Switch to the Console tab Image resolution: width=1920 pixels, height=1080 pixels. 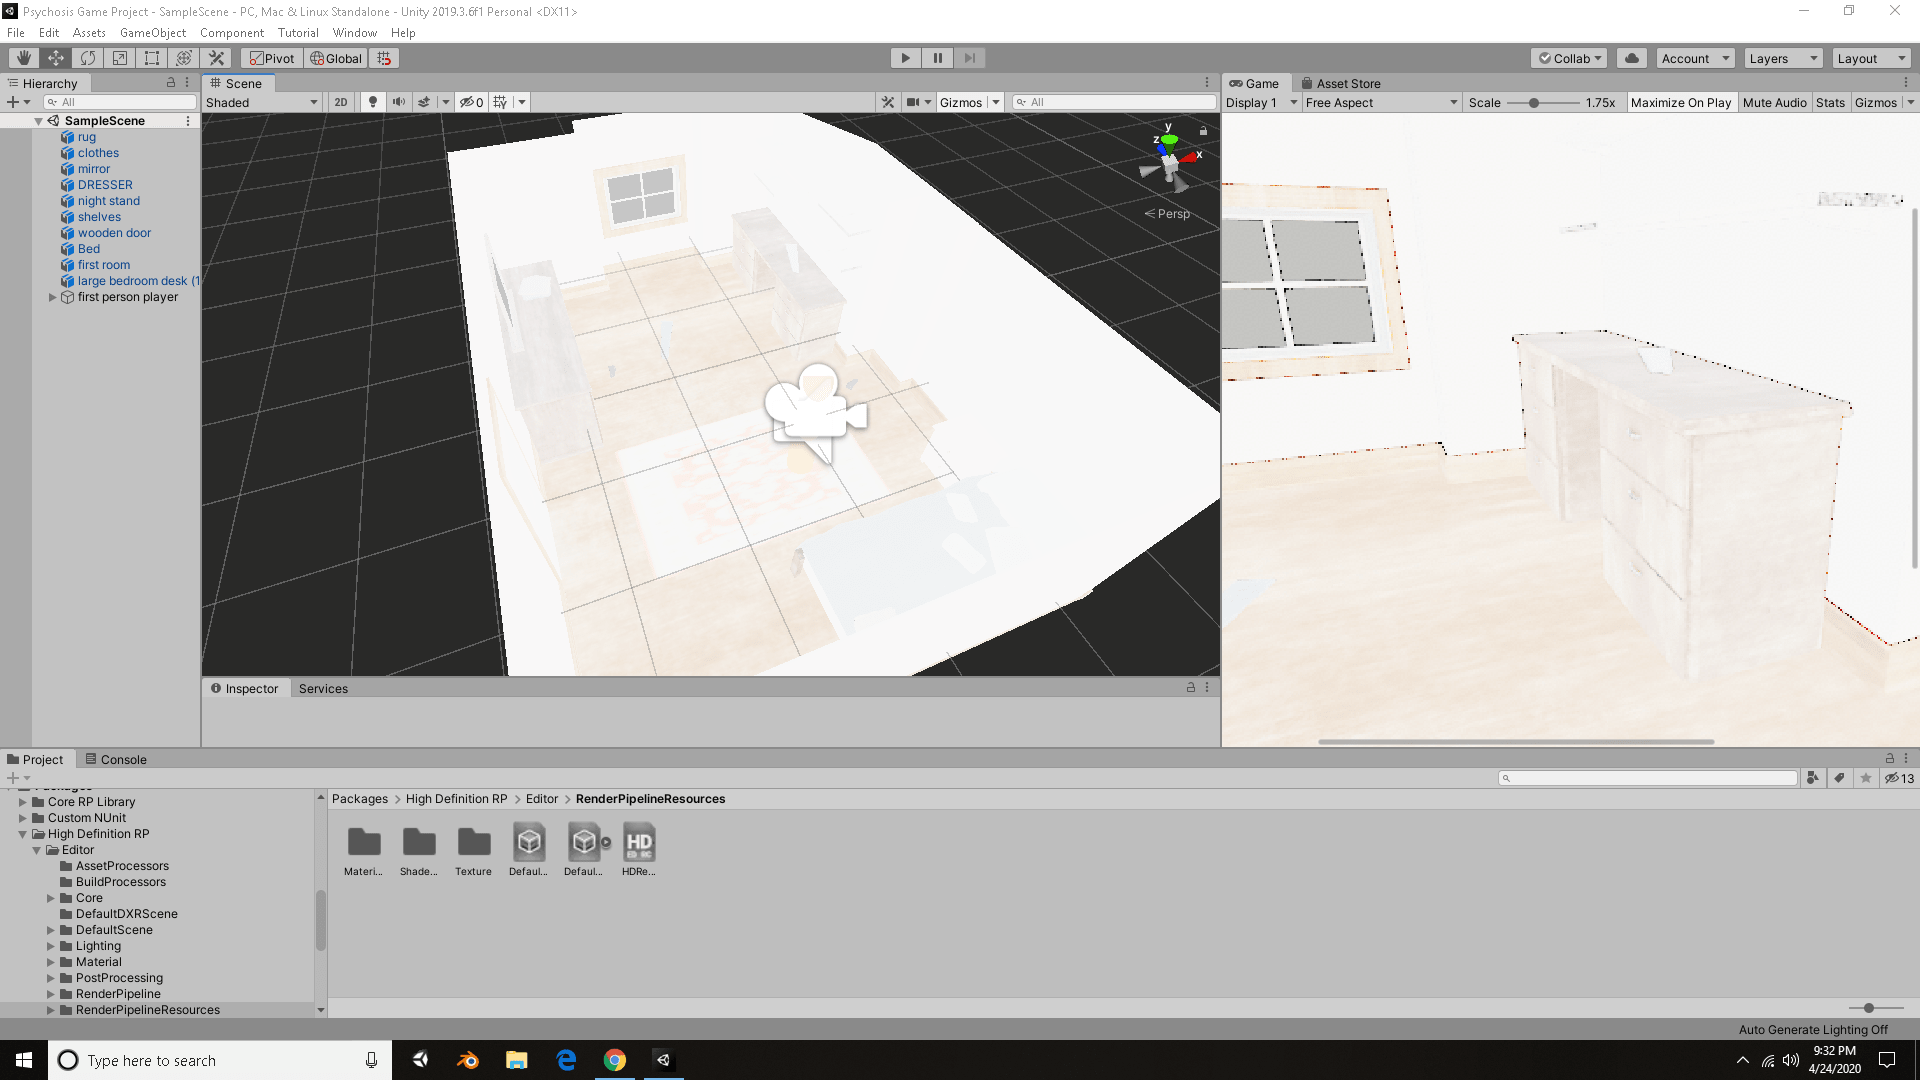pyautogui.click(x=115, y=759)
